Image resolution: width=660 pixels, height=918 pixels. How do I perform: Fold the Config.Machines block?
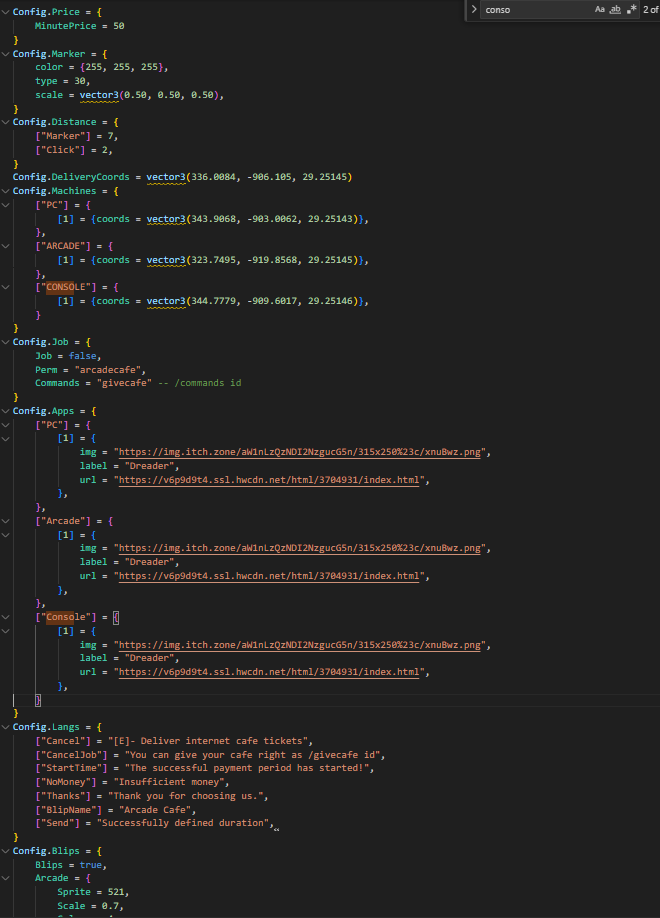coord(5,191)
